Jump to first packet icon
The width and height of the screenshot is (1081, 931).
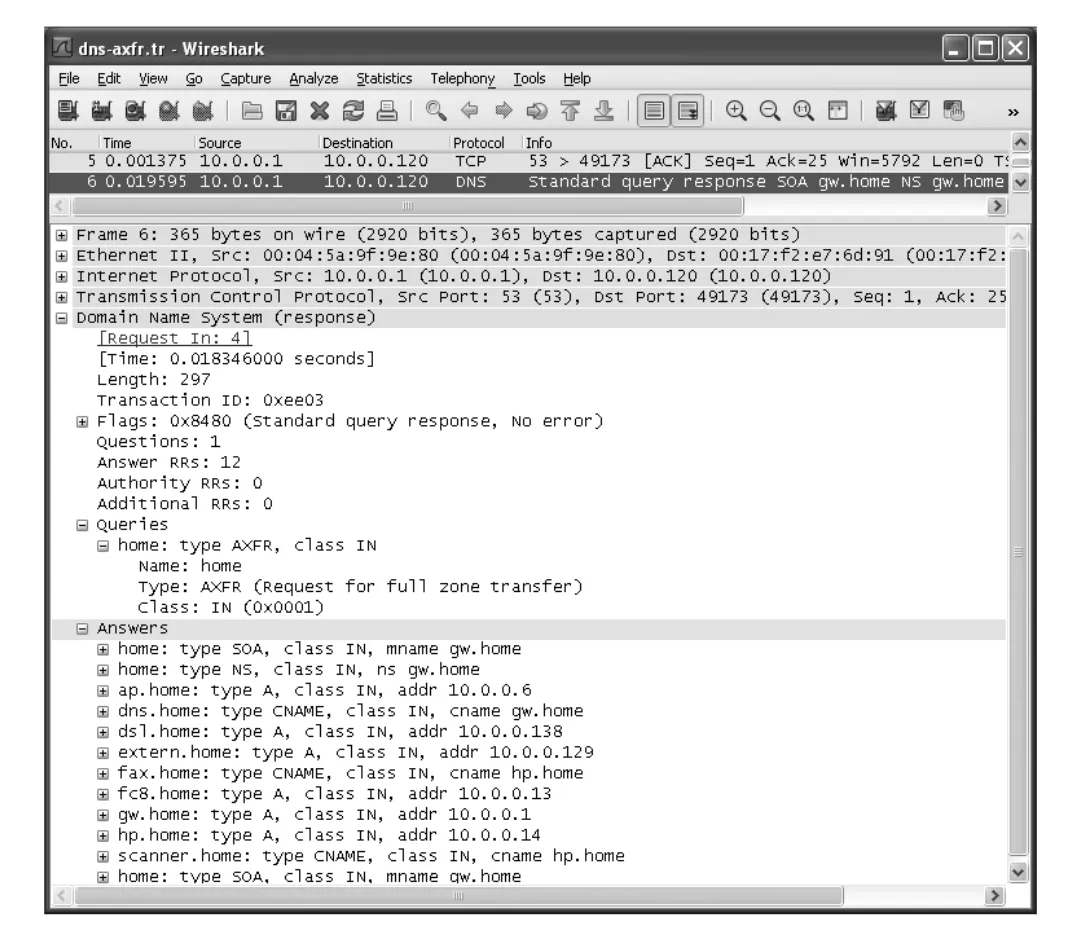click(x=570, y=110)
